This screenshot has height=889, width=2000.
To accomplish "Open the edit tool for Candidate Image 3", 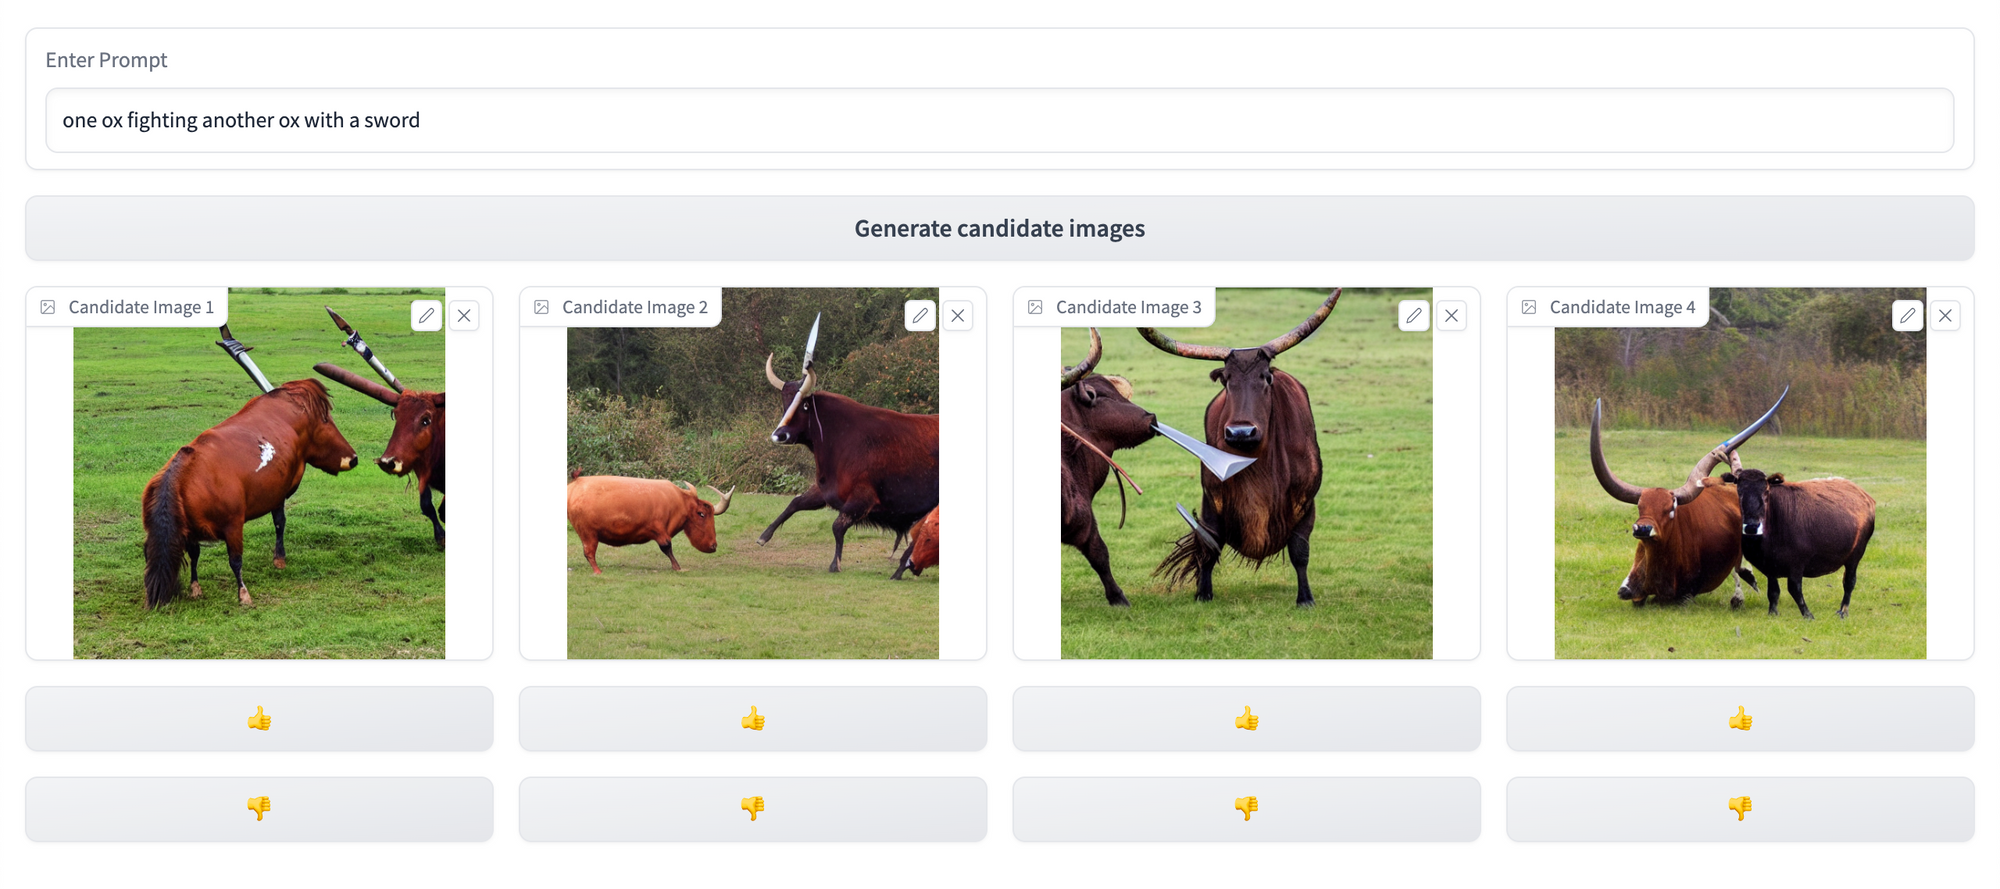I will coord(1414,315).
